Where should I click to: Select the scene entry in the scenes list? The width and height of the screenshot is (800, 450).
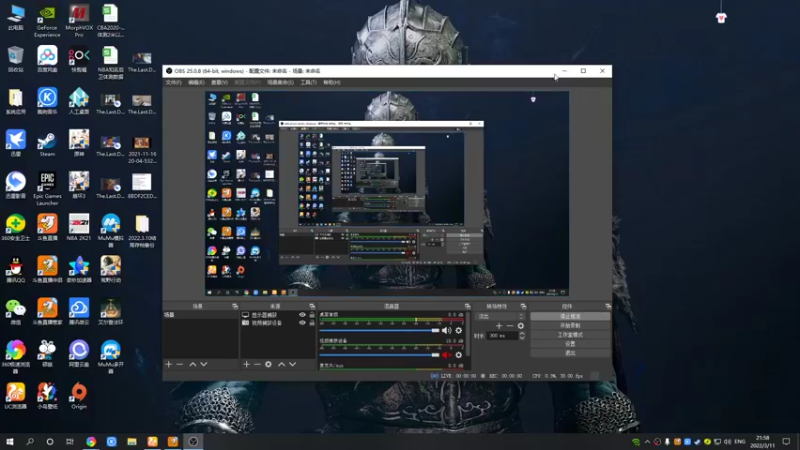200,315
